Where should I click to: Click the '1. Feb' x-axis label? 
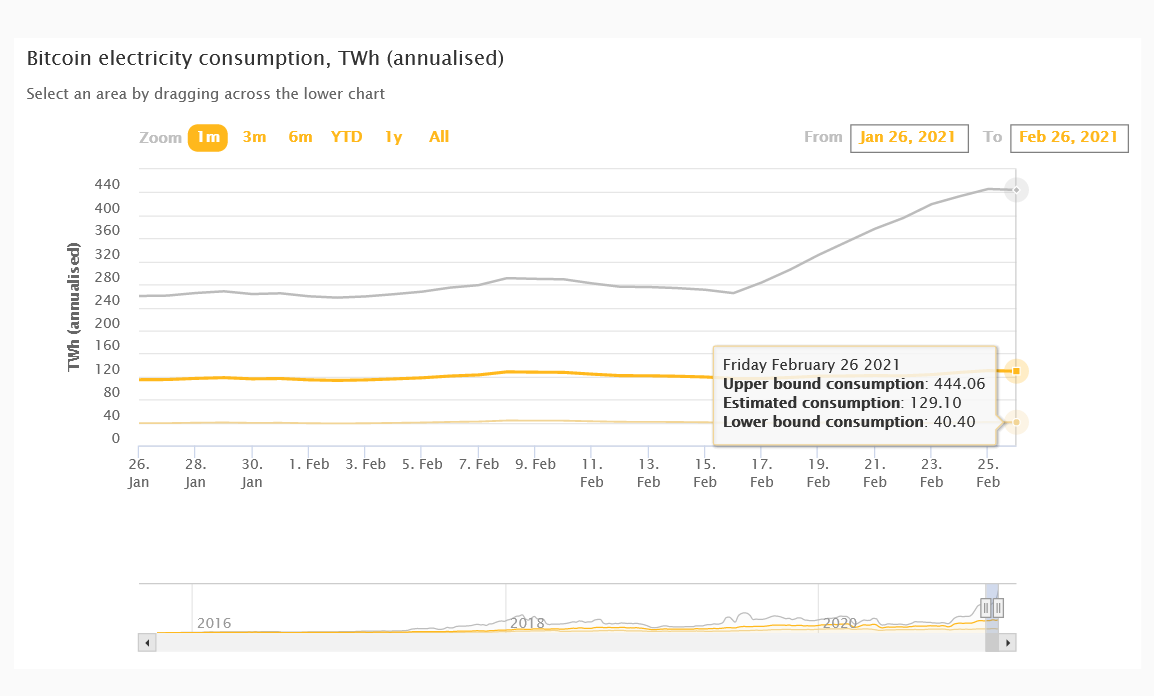click(309, 464)
